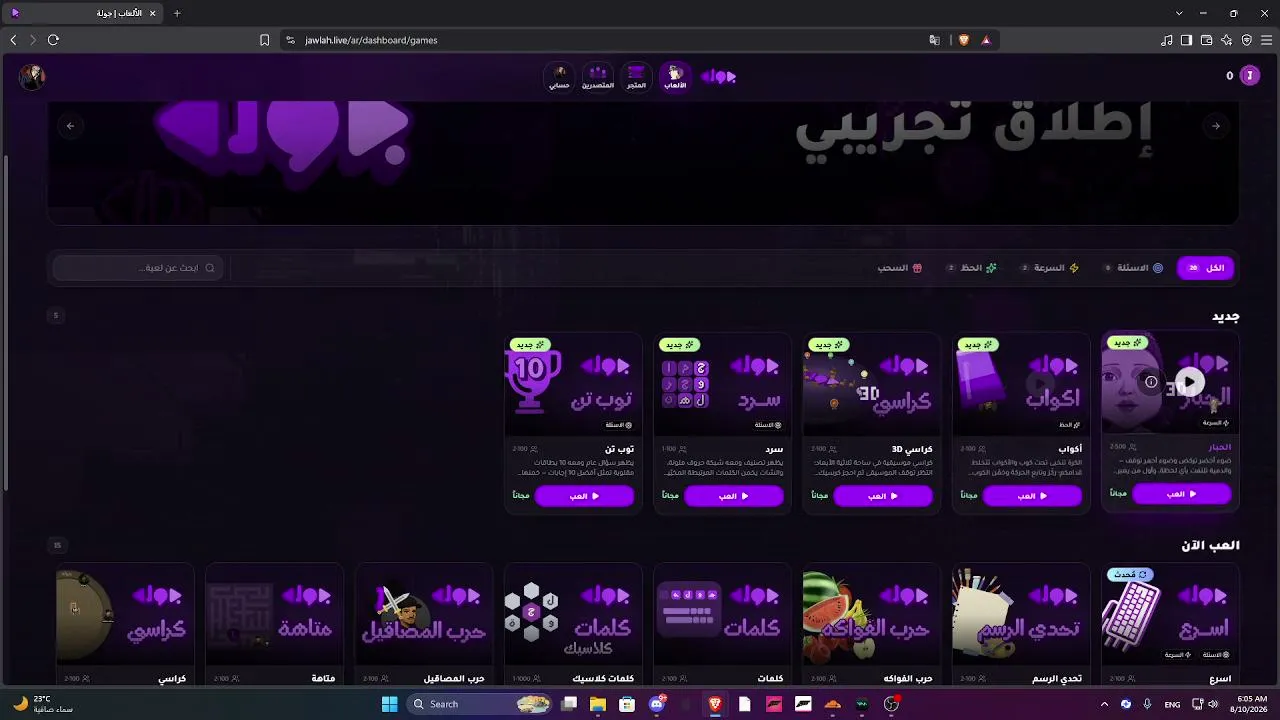Play the سرد game
This screenshot has height=720, width=1280.
(x=734, y=496)
